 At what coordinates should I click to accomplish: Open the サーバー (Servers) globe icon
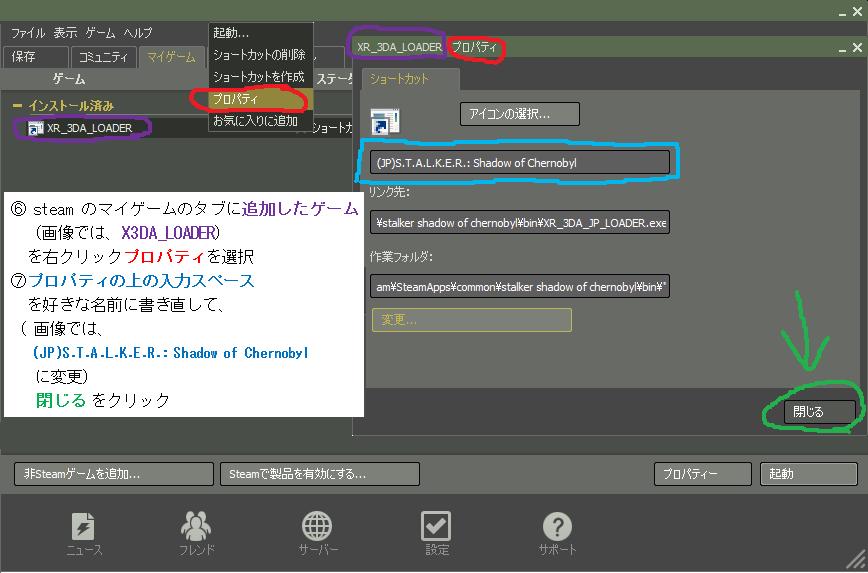coord(317,526)
